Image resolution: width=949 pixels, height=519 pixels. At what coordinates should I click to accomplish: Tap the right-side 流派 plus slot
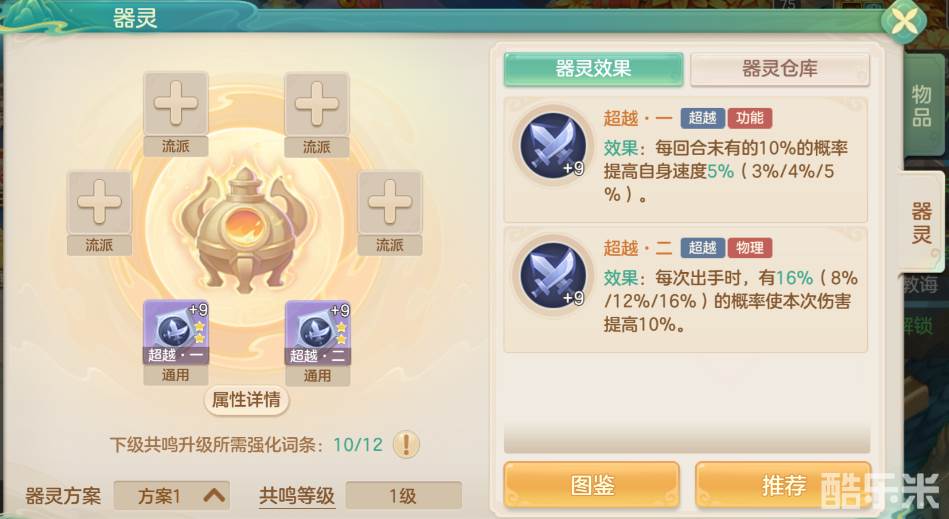pos(390,202)
